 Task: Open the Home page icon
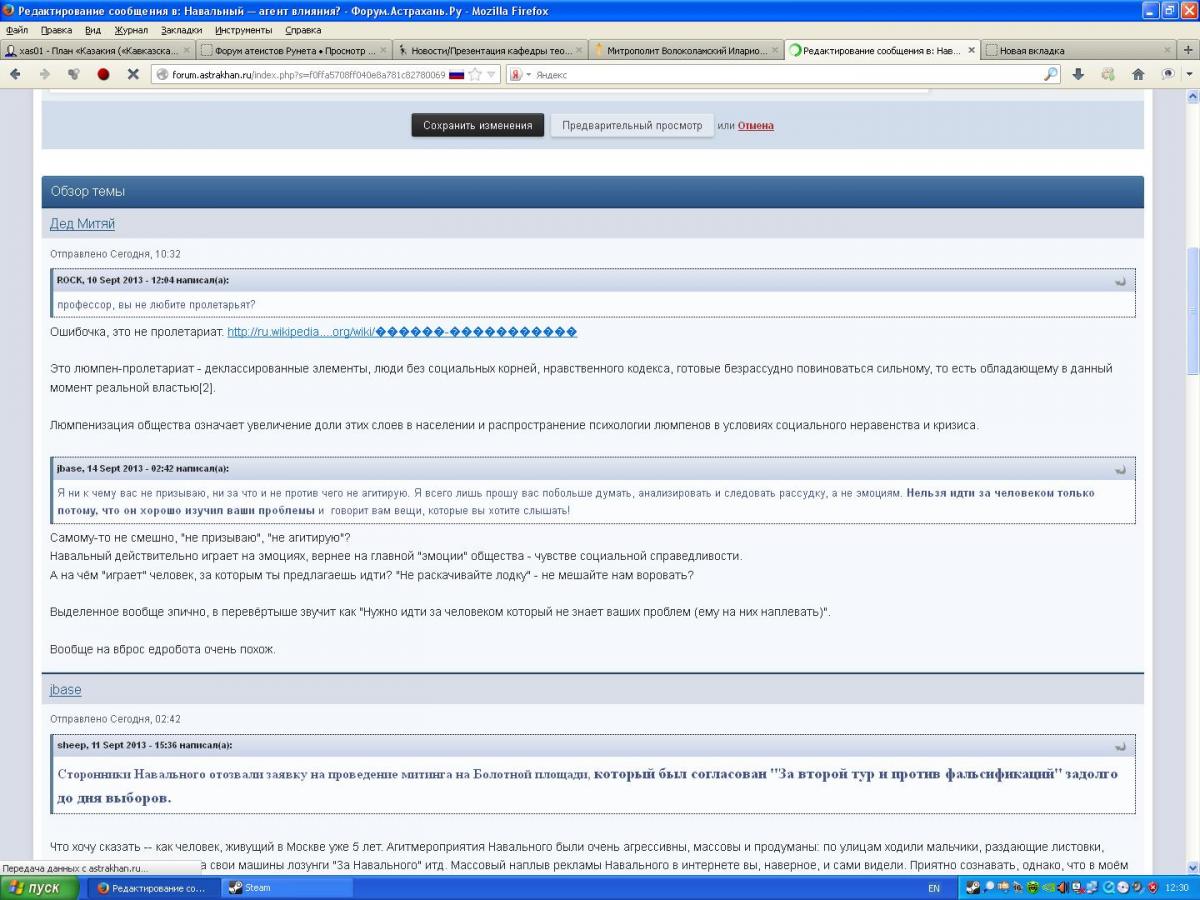click(1138, 74)
